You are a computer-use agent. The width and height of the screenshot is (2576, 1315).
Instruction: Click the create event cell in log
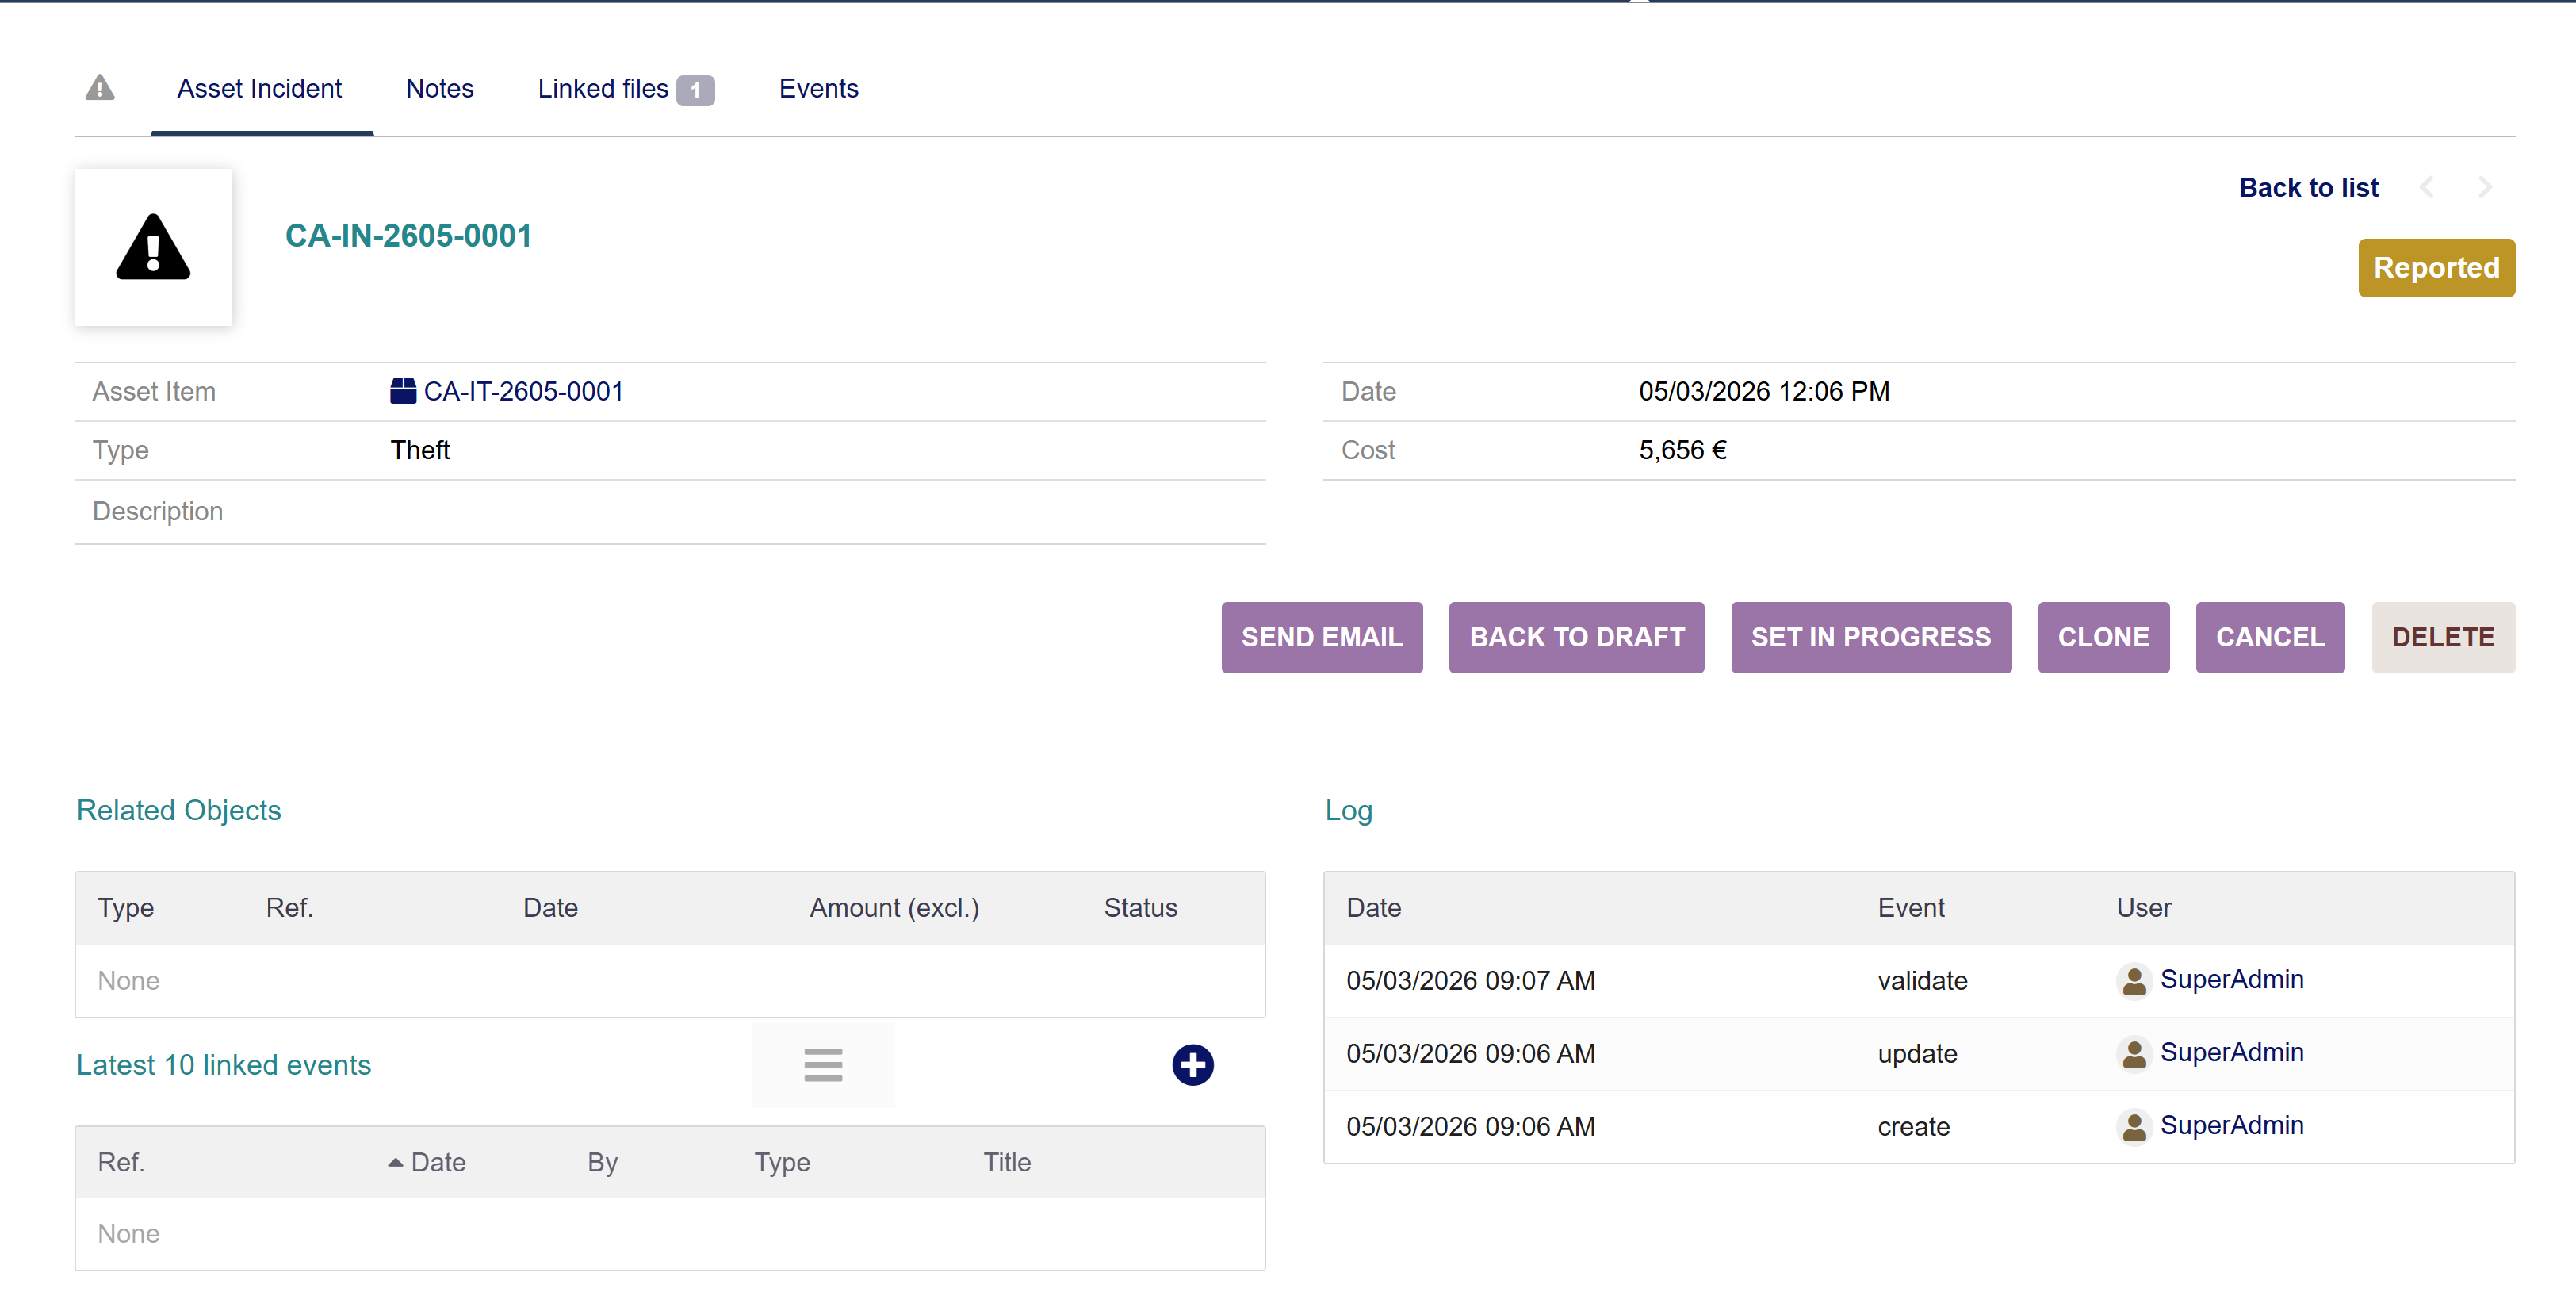click(x=1913, y=1127)
